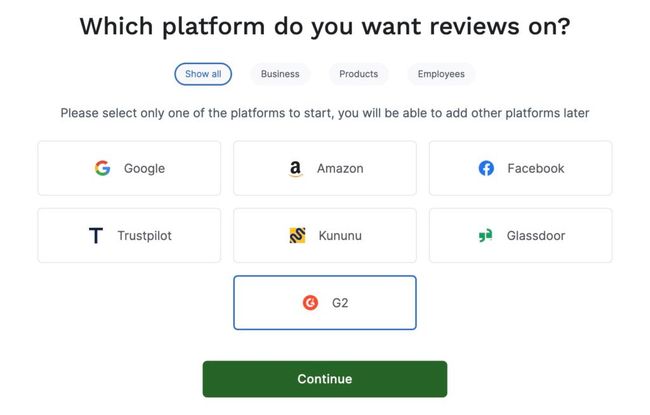Screen dimensions: 650x415
Task: Click the red G2 logo icon
Action: point(310,302)
